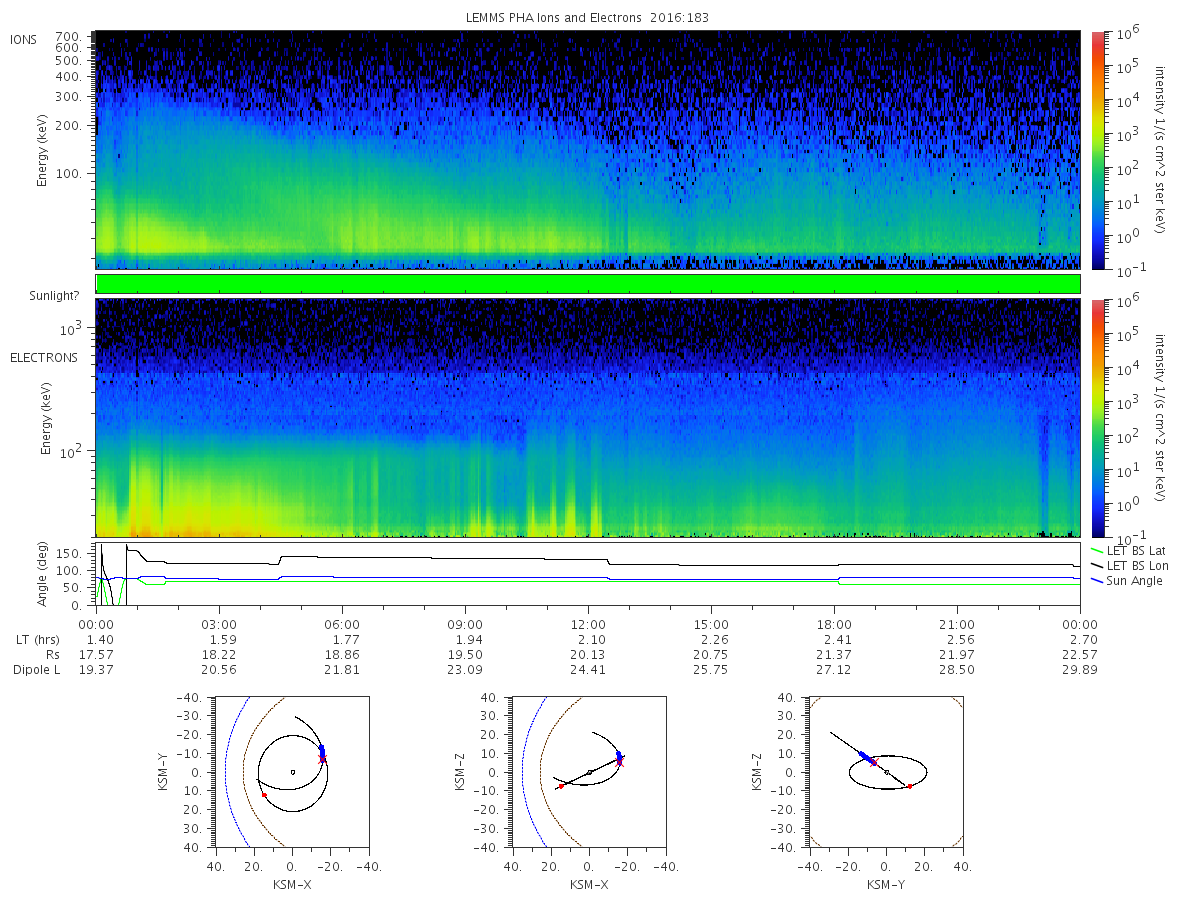Click the ions spectrogram plot area
Viewport: 1200px width, 900px height.
pos(588,150)
